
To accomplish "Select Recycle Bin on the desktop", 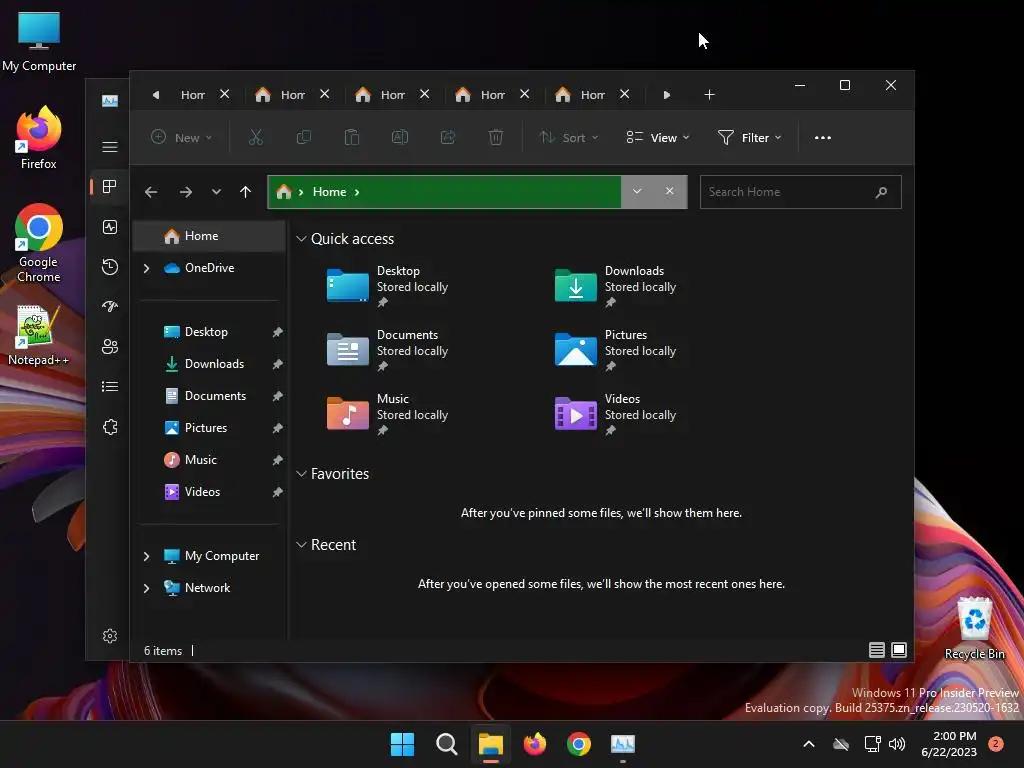I will tap(974, 628).
